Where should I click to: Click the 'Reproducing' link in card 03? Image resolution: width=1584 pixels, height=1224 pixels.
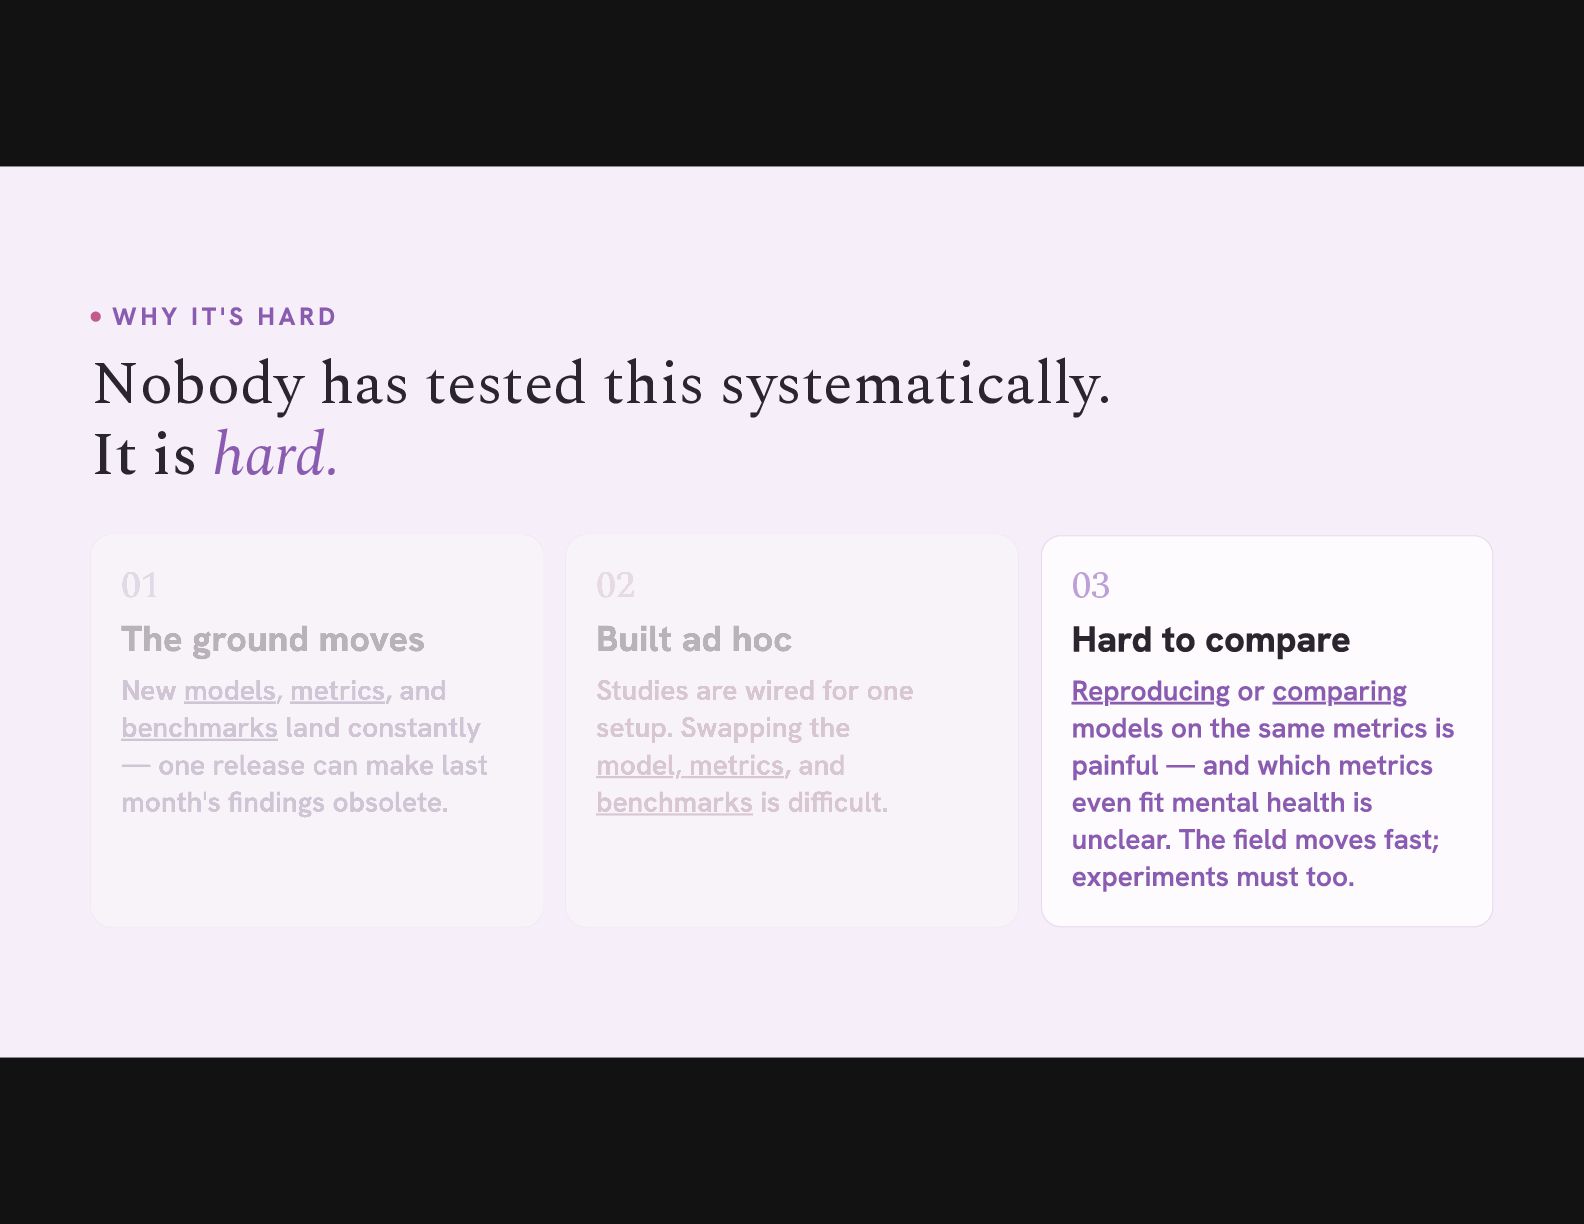point(1150,691)
